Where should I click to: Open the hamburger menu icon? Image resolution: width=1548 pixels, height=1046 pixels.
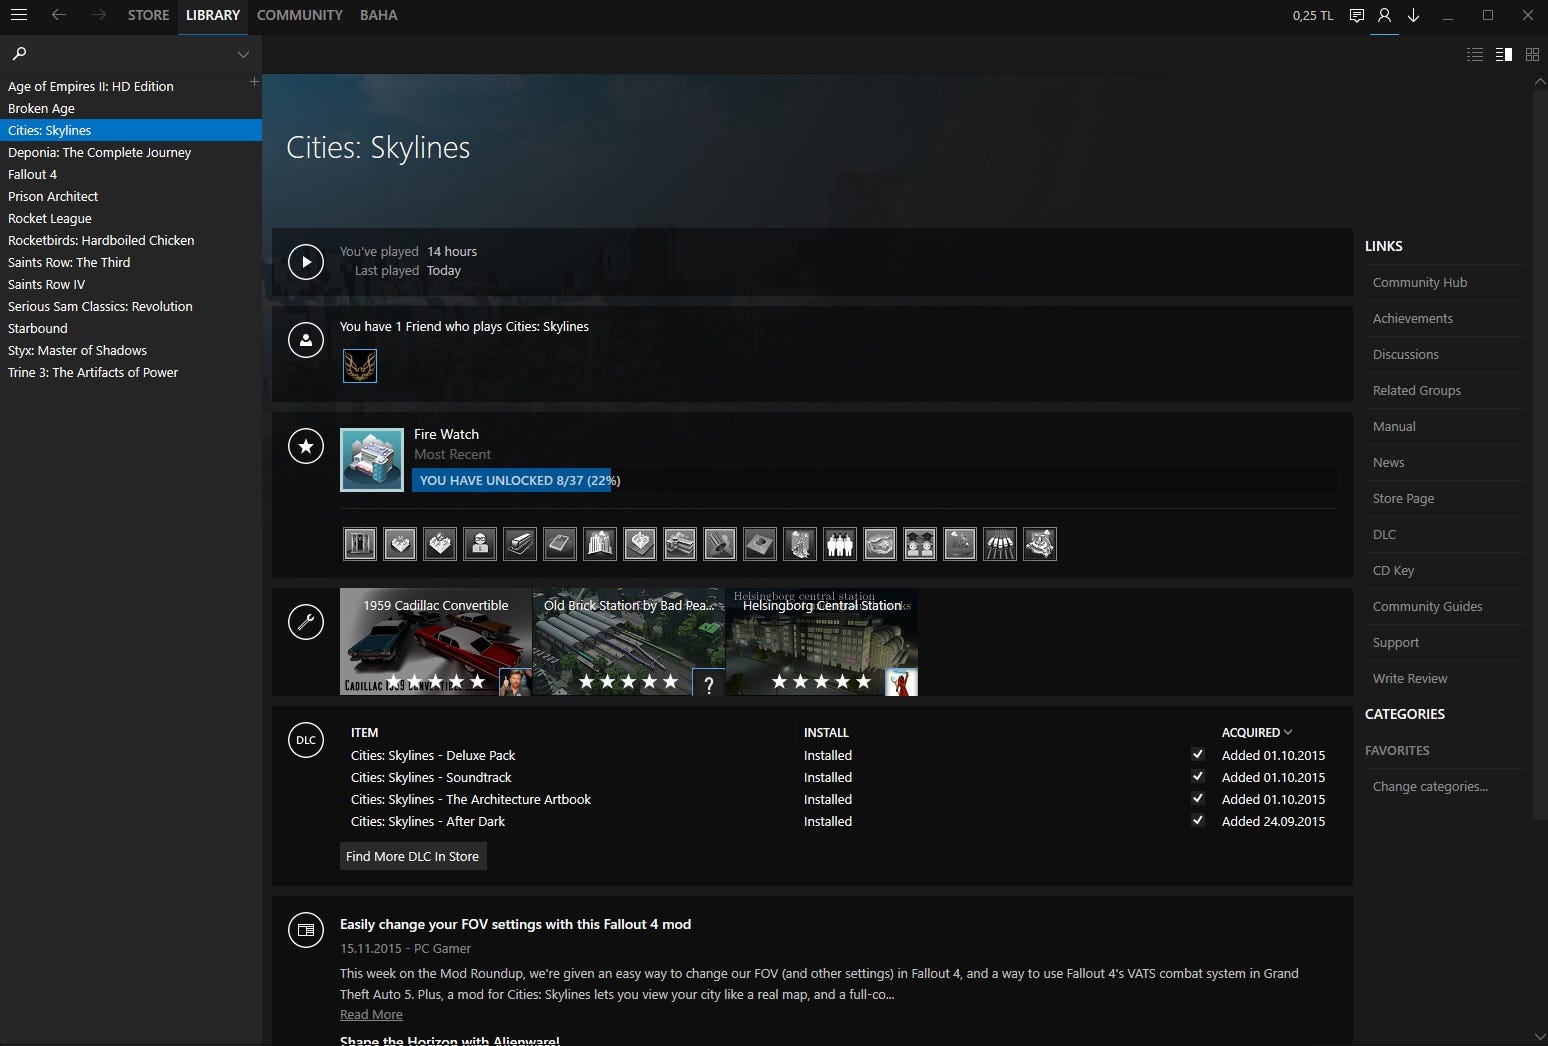(18, 15)
